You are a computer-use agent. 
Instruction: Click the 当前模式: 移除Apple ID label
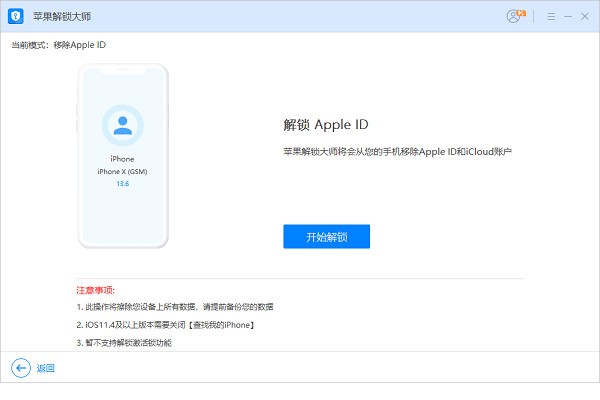59,45
